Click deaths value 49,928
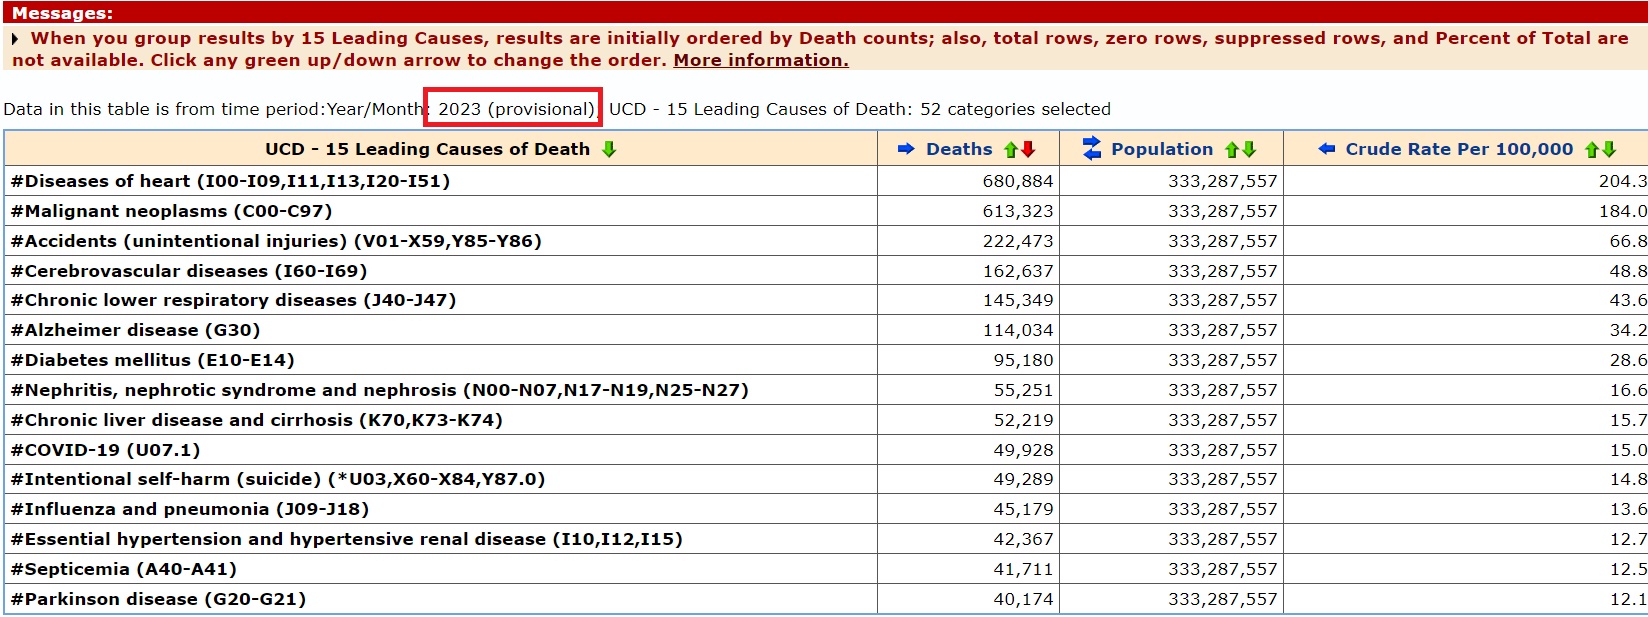Screen dimensions: 1648x617 [1024, 450]
